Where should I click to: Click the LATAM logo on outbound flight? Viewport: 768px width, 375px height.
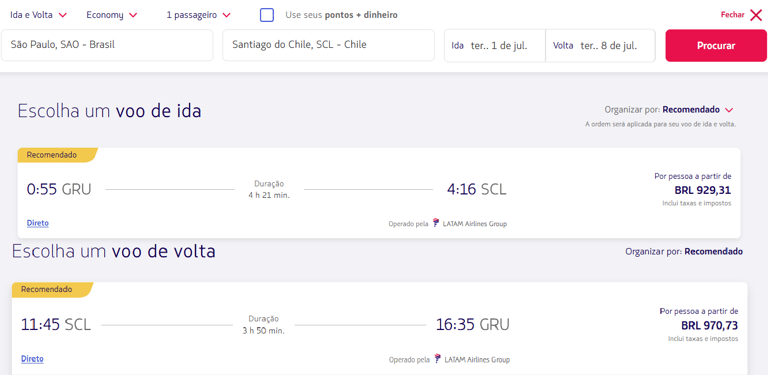click(436, 224)
